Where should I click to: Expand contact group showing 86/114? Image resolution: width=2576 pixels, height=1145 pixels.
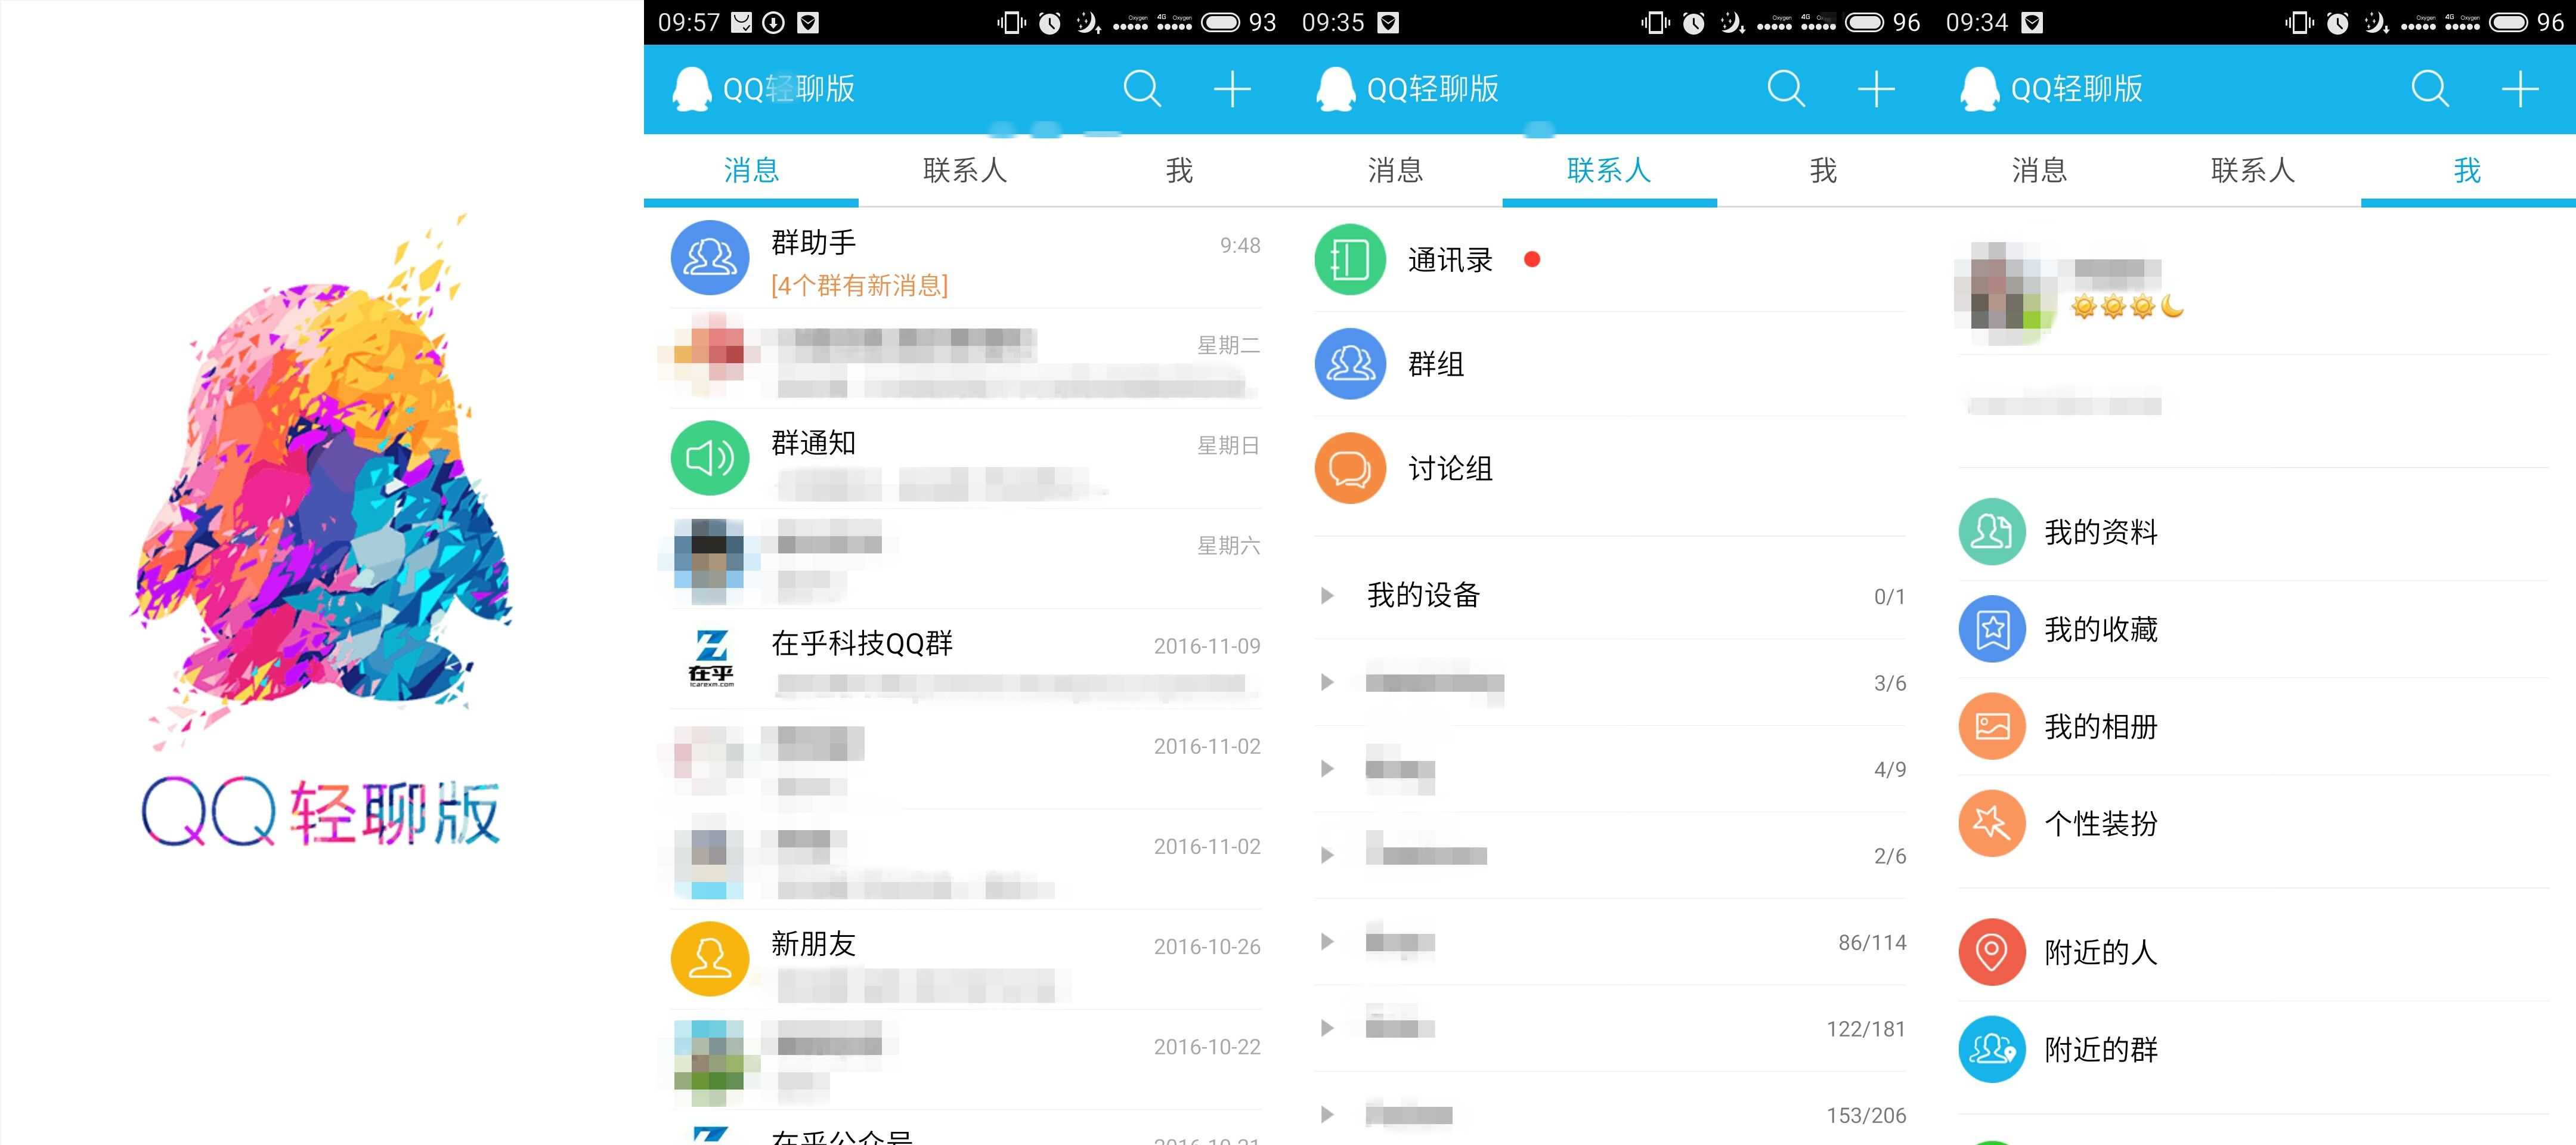(1327, 942)
